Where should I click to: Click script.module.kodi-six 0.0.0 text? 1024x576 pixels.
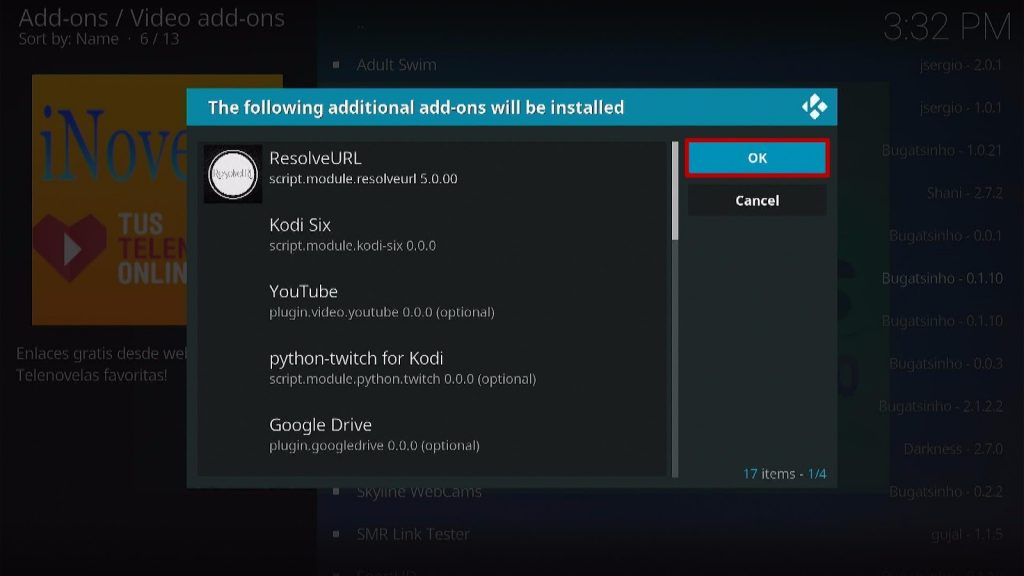pyautogui.click(x=352, y=246)
